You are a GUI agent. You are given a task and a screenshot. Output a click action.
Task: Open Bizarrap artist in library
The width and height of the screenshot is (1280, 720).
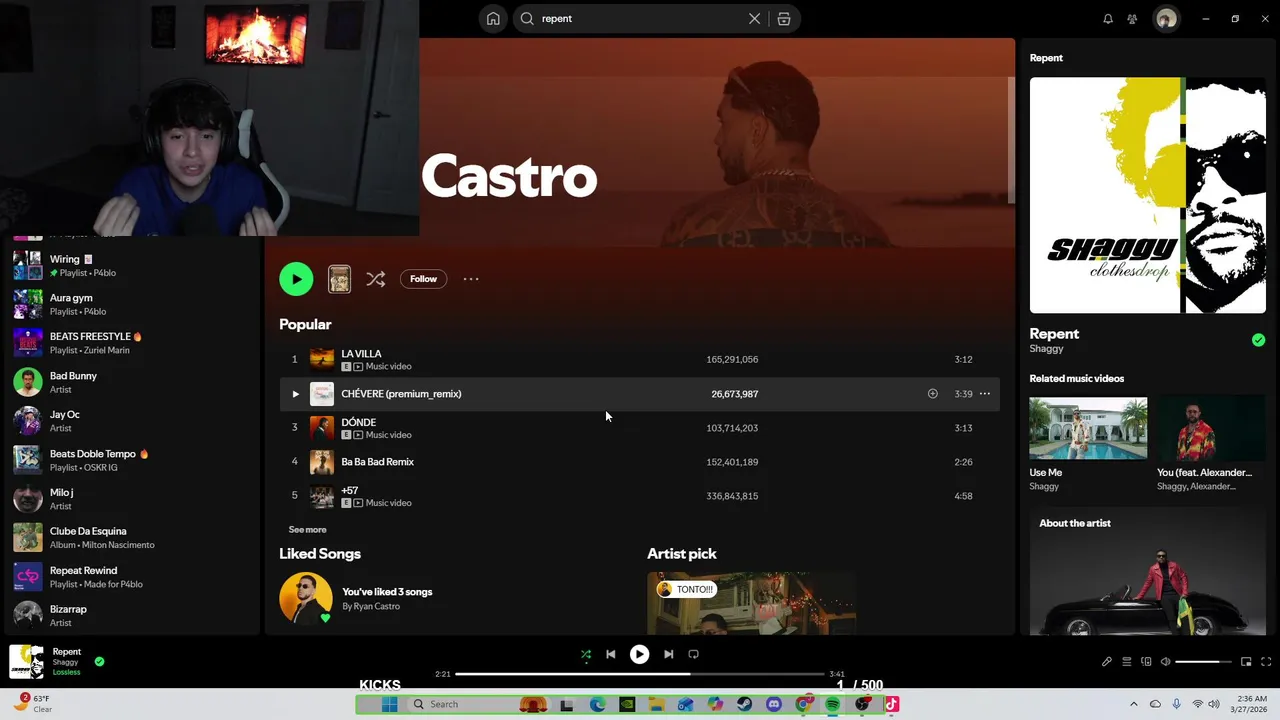pos(132,615)
